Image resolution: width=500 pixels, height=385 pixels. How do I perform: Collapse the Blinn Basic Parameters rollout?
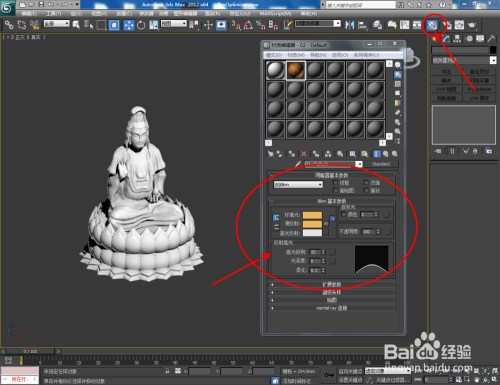click(x=332, y=201)
